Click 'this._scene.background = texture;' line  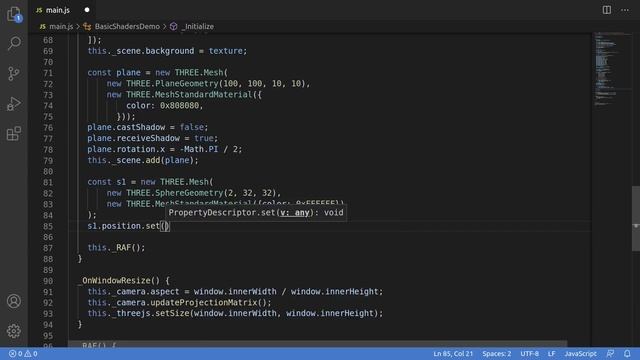[x=167, y=51]
